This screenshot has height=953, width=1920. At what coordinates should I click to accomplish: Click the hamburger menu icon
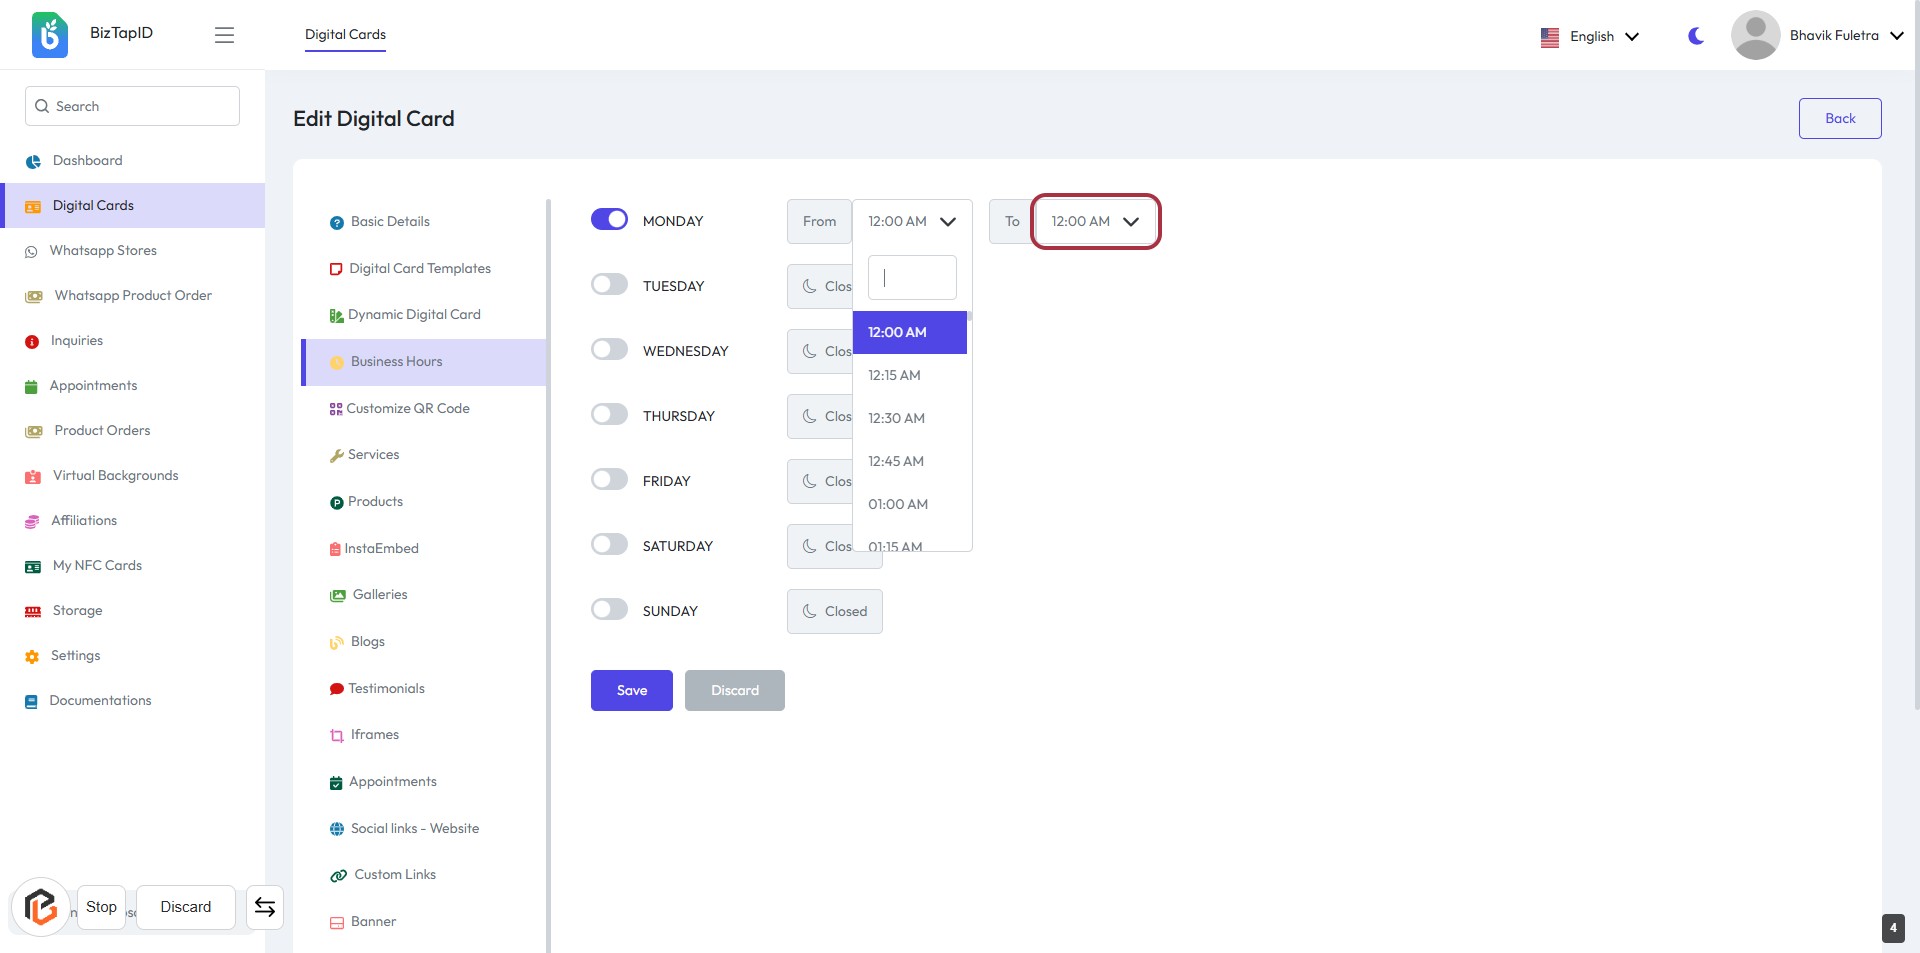pyautogui.click(x=224, y=35)
